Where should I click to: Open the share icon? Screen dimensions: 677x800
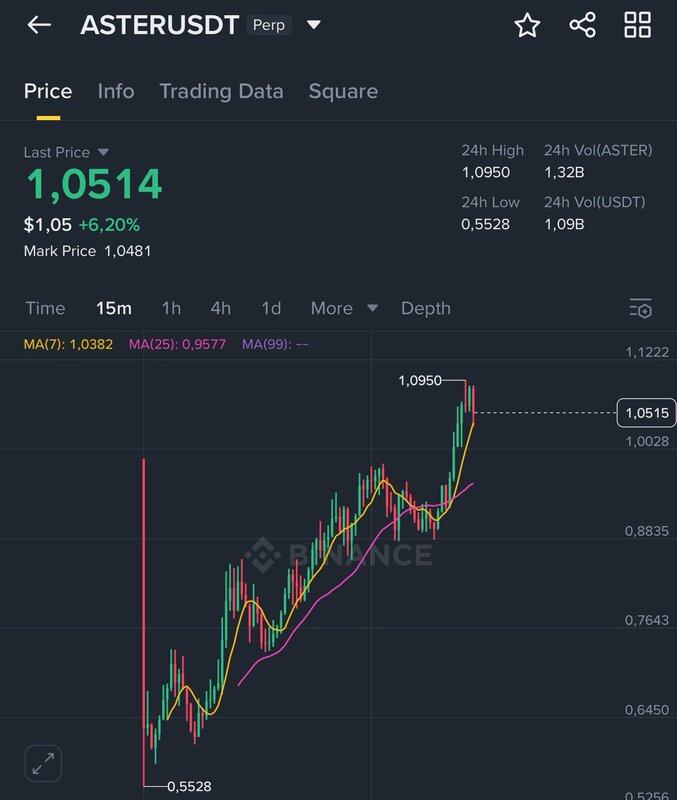[x=582, y=25]
